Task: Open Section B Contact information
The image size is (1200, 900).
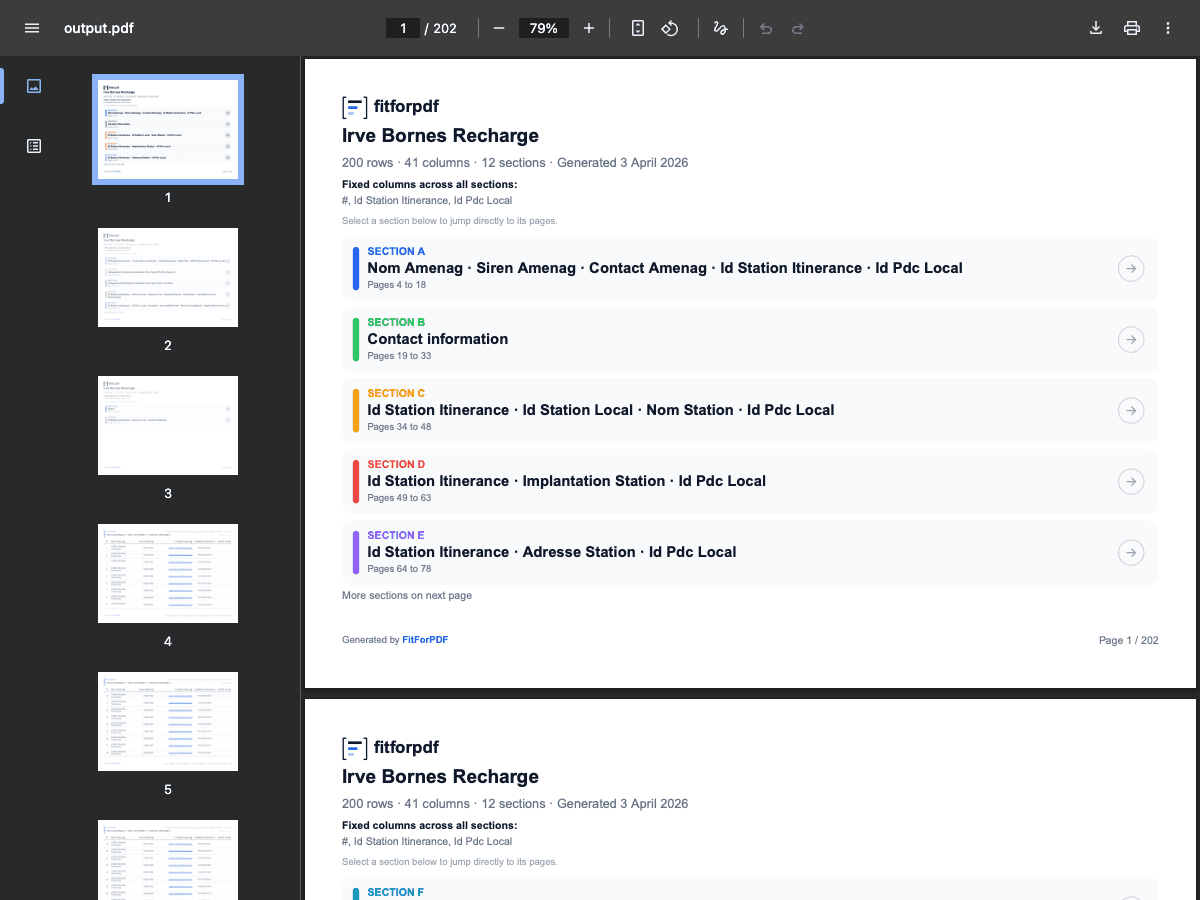Action: tap(438, 339)
